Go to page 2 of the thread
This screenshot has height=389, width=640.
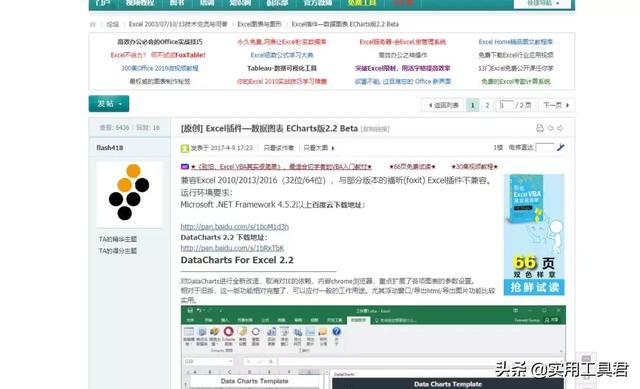tap(487, 105)
